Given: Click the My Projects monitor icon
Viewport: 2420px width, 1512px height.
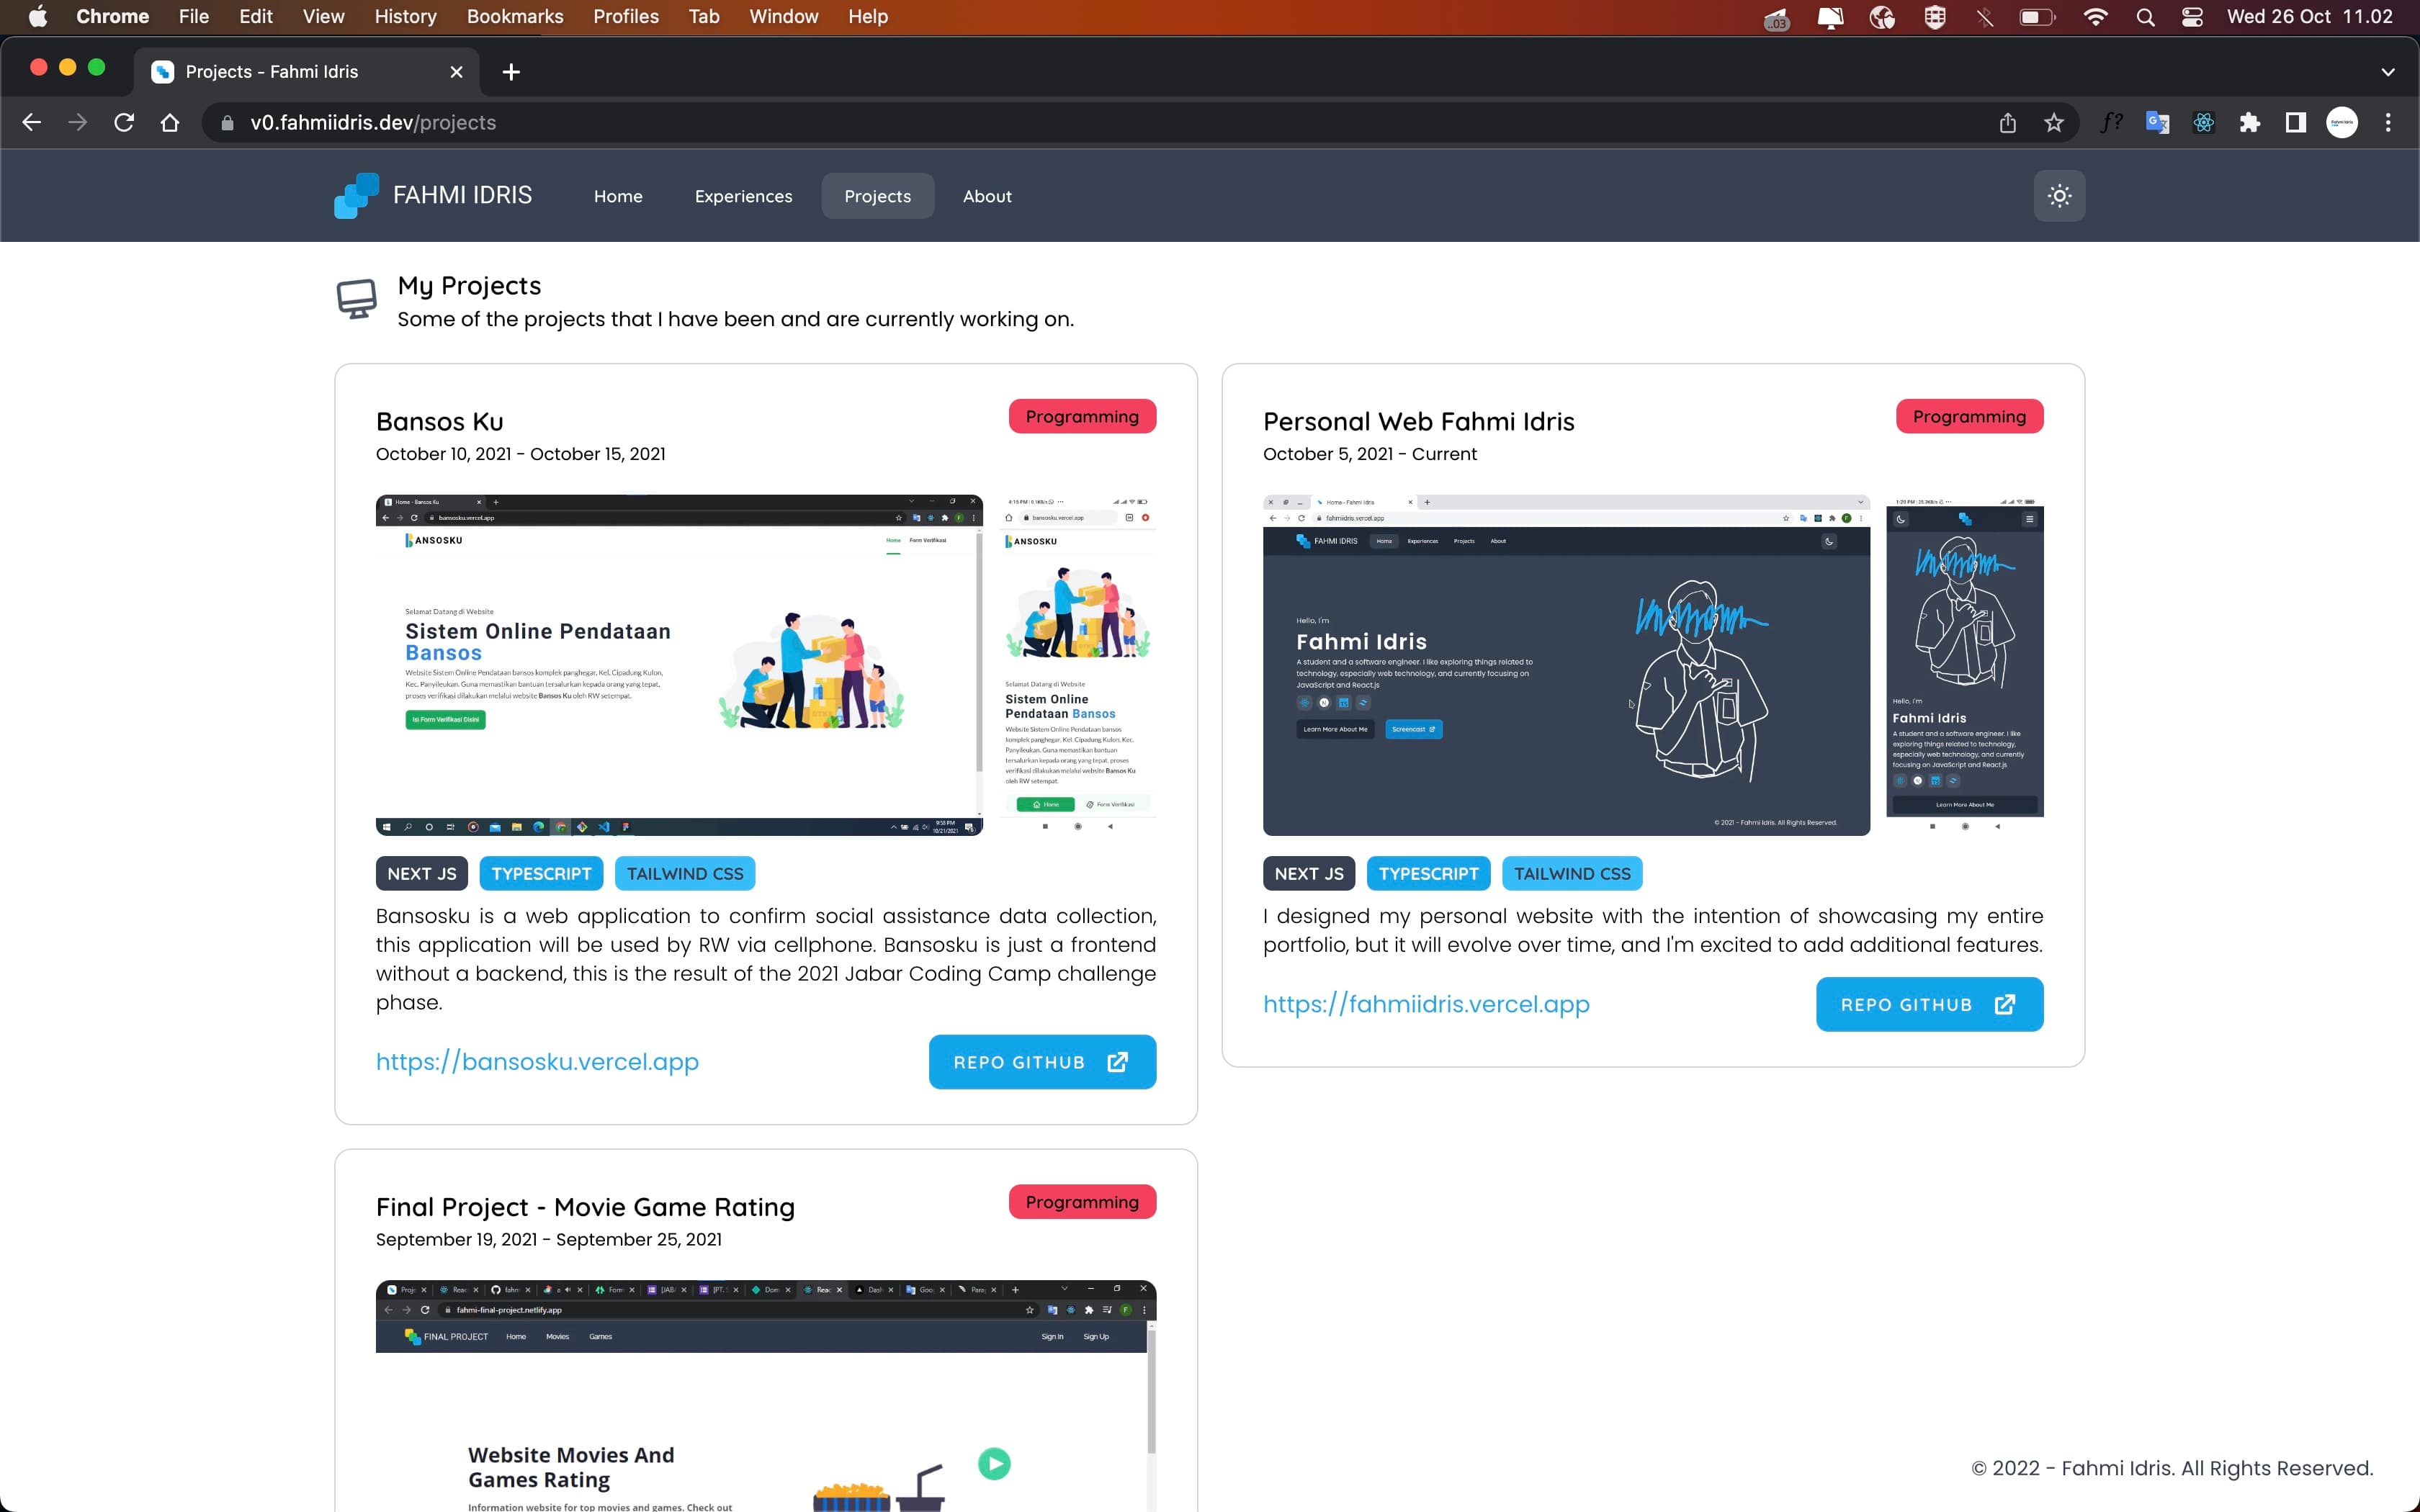Looking at the screenshot, I should tap(356, 298).
